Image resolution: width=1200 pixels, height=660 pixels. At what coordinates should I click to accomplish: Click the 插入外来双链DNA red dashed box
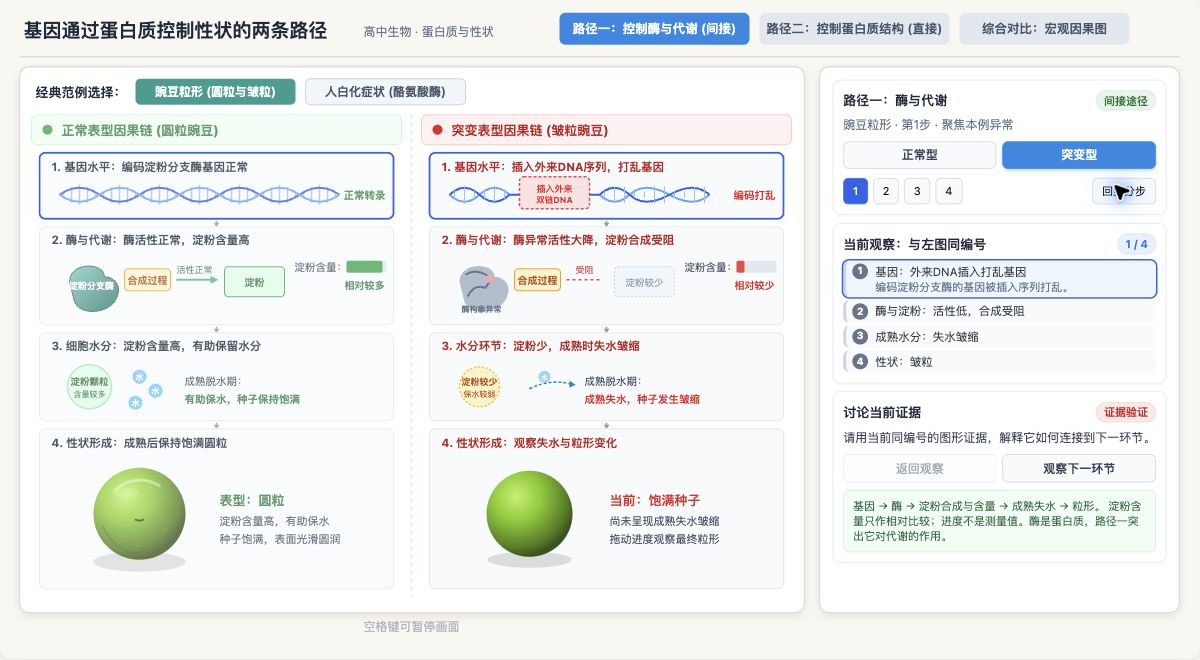555,194
